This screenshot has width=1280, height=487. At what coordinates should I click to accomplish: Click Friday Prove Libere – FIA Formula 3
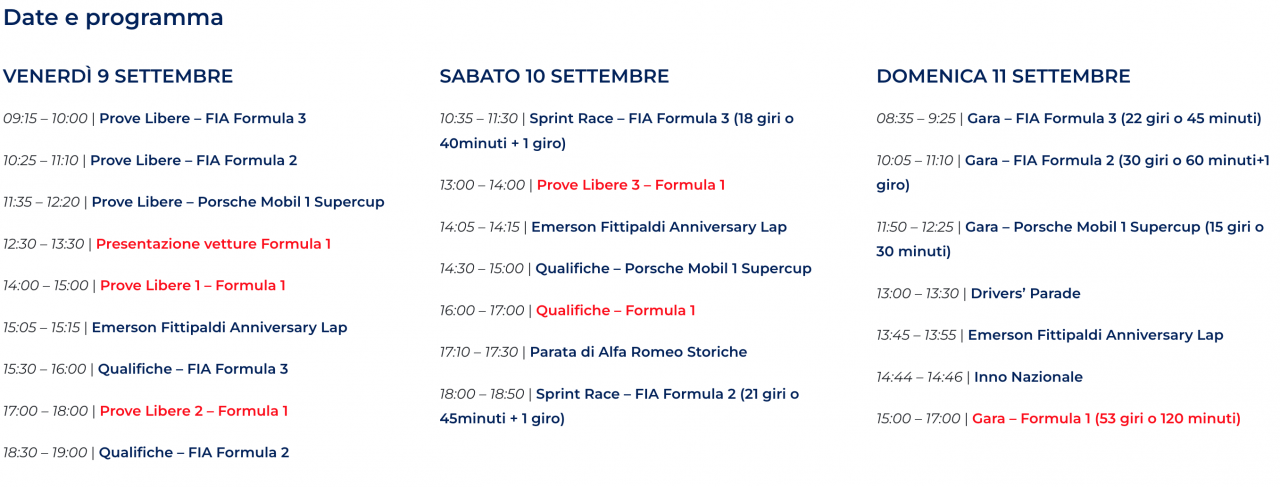[x=202, y=119]
